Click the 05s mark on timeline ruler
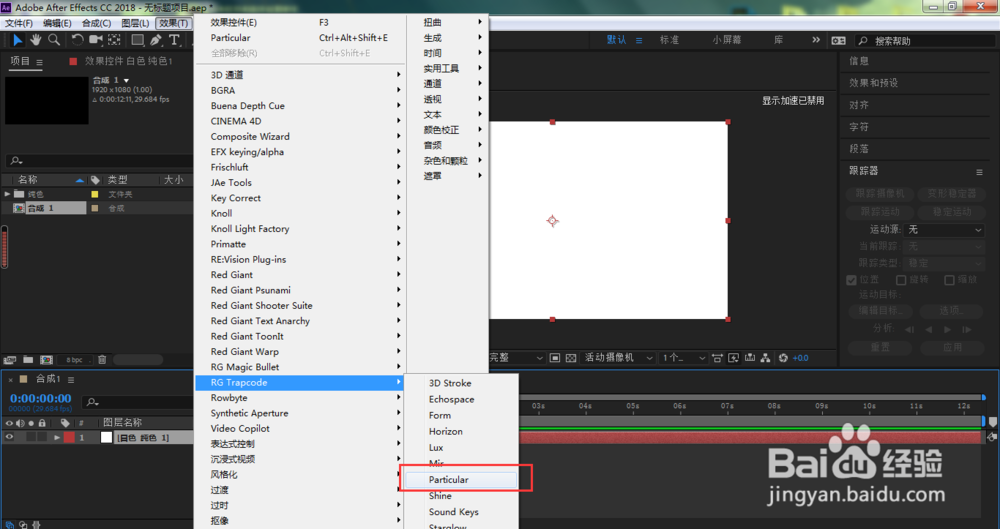This screenshot has width=1000, height=529. 632,406
